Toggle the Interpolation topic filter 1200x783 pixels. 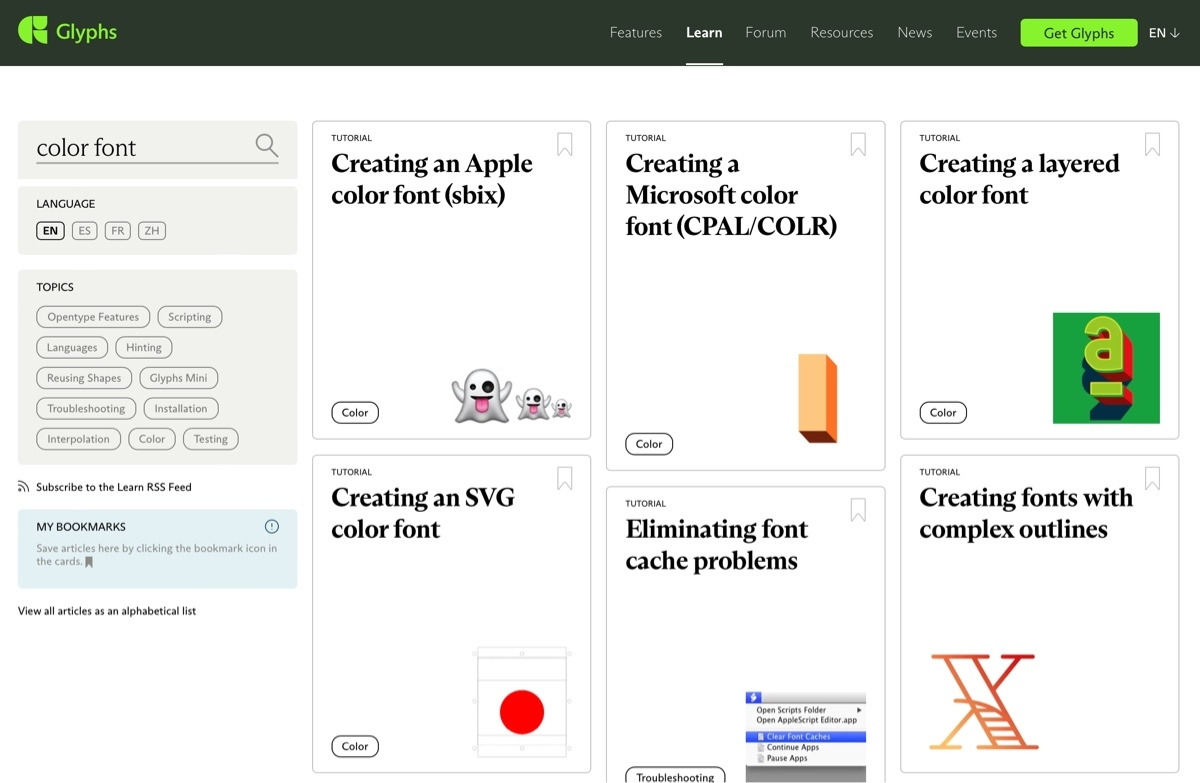pos(79,439)
